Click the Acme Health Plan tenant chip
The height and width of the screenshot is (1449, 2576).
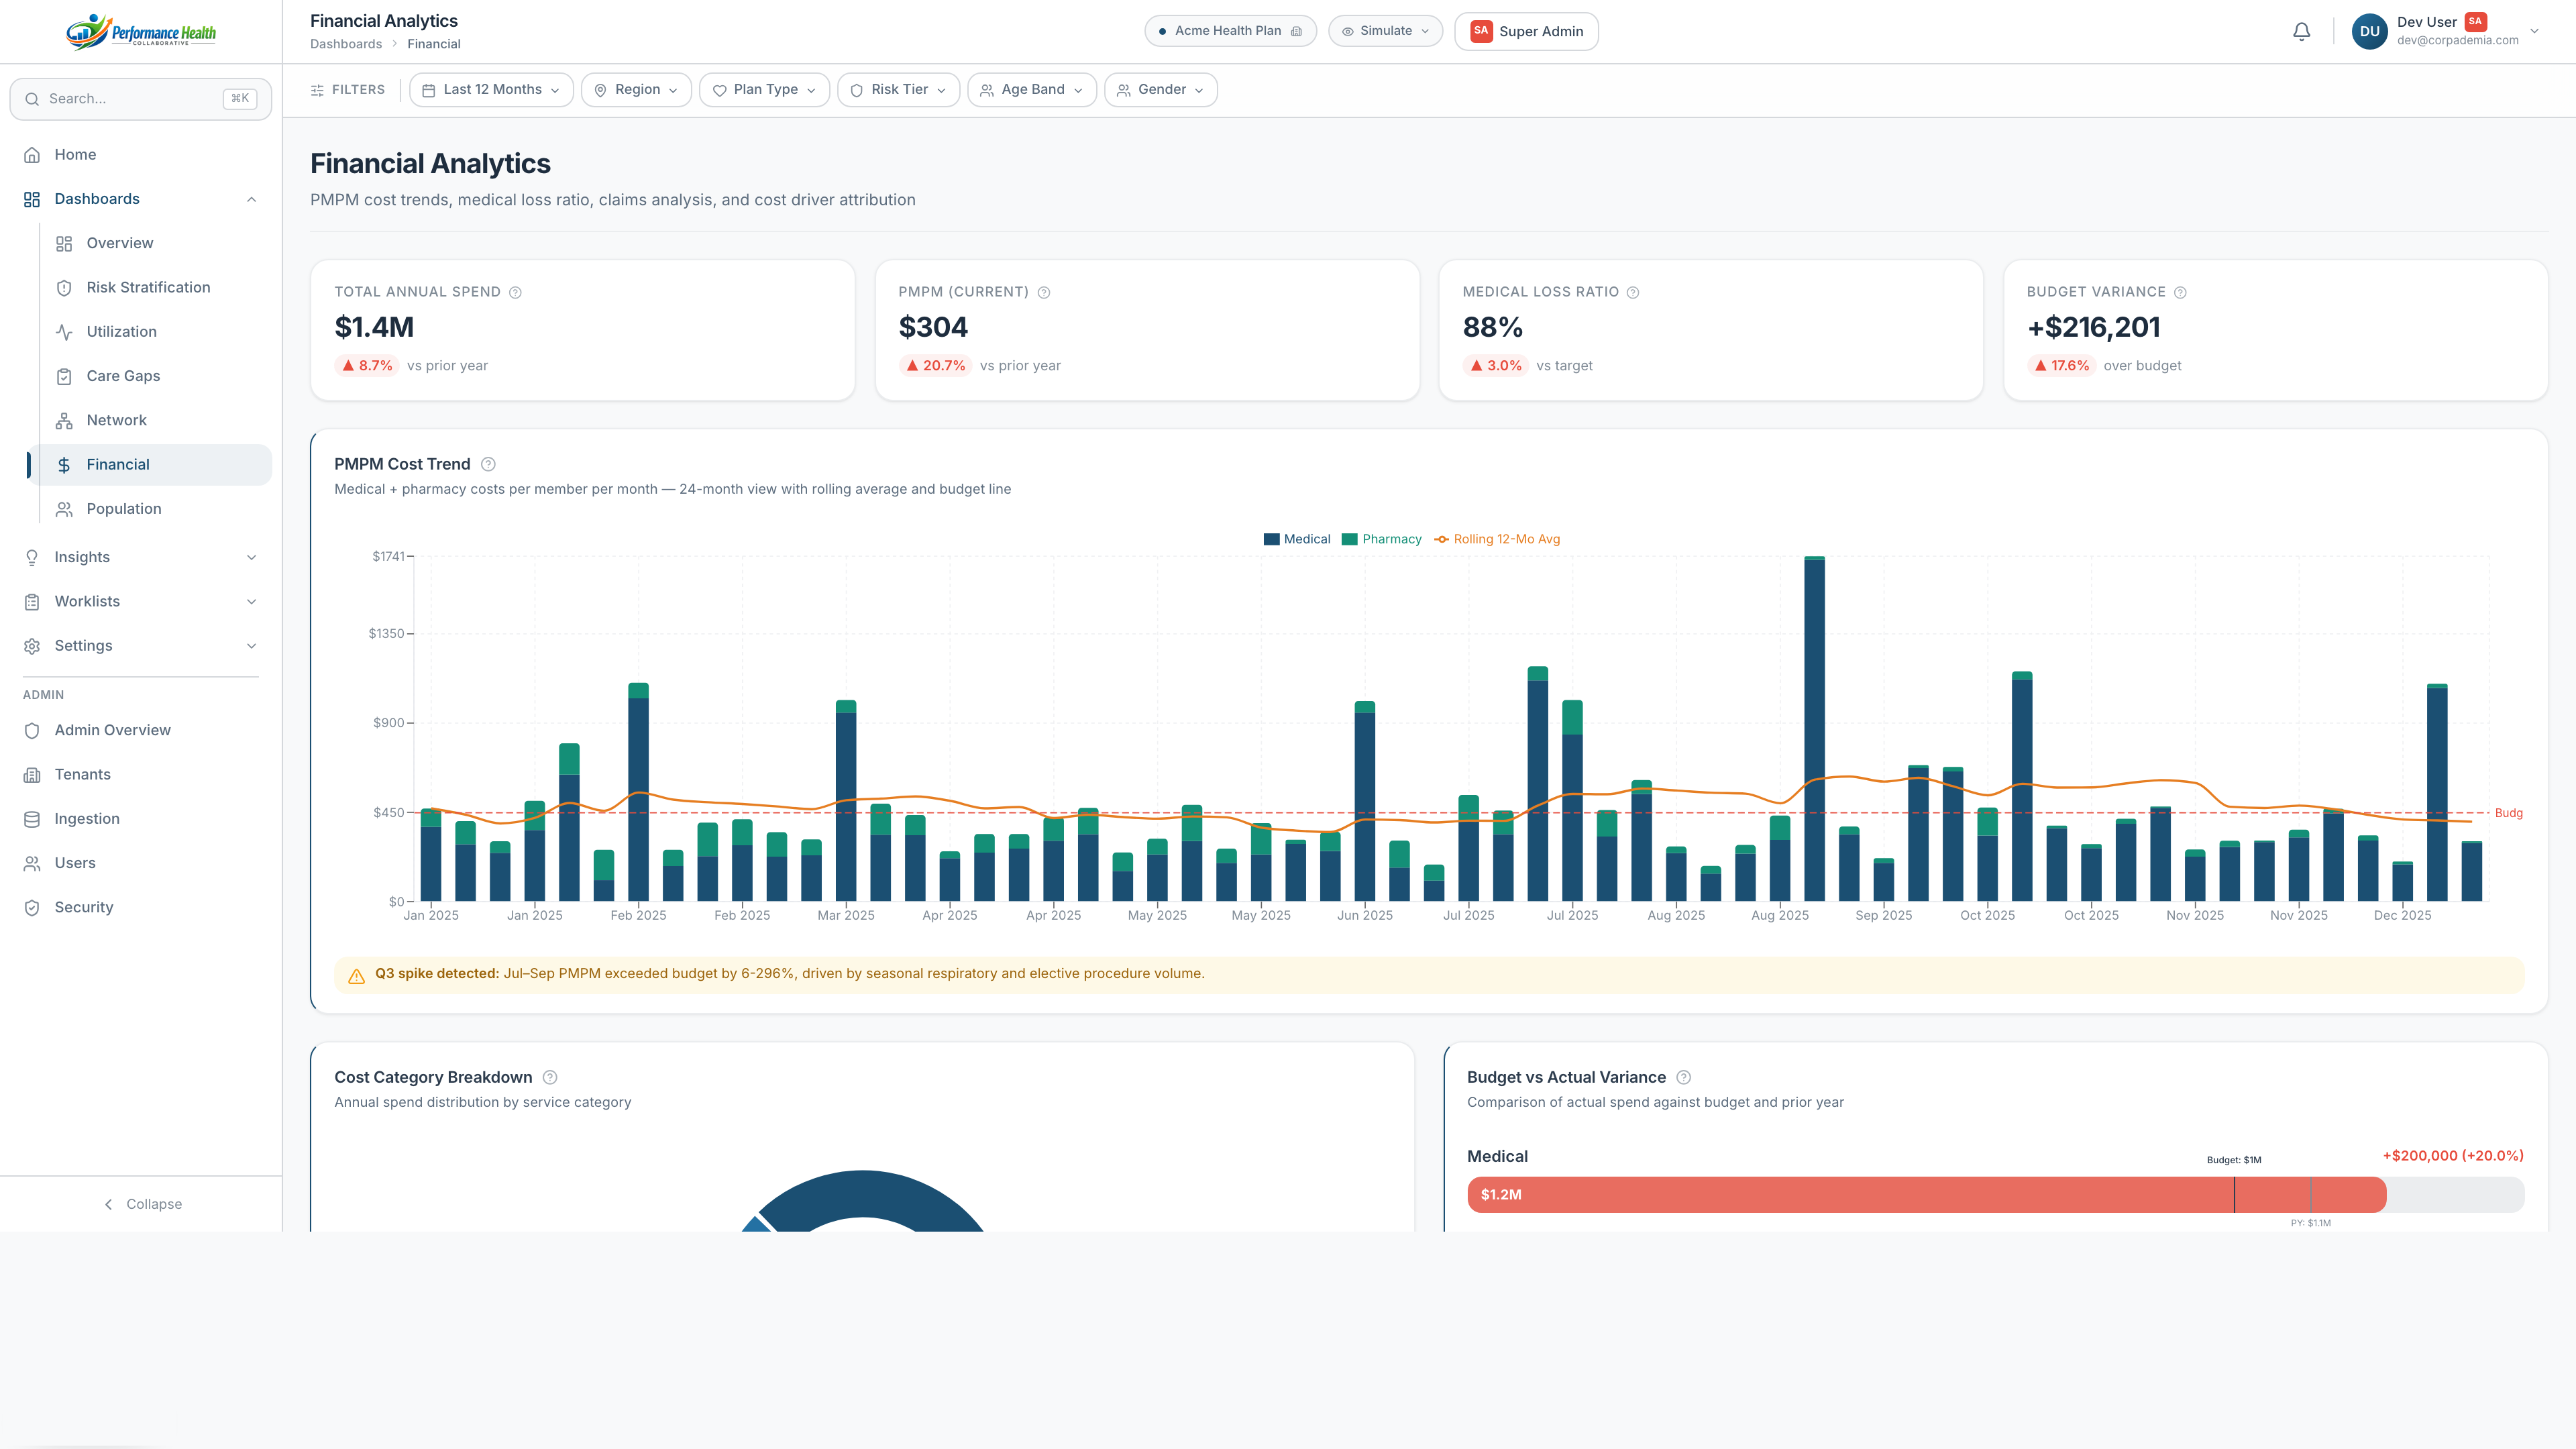1230,31
